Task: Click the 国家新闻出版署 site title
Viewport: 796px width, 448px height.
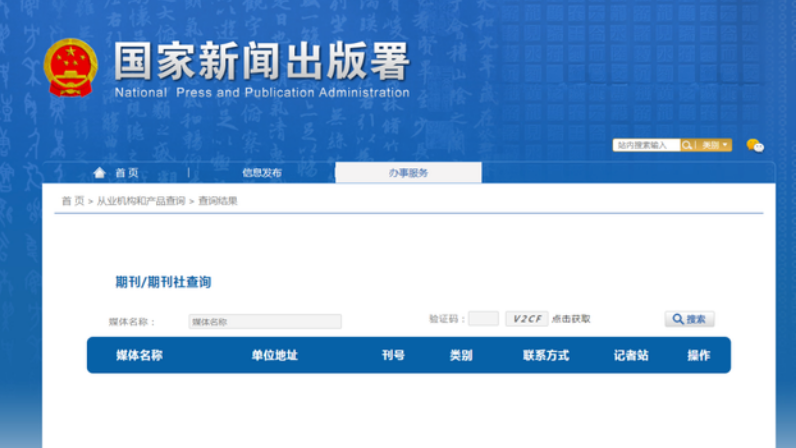Action: [260, 62]
